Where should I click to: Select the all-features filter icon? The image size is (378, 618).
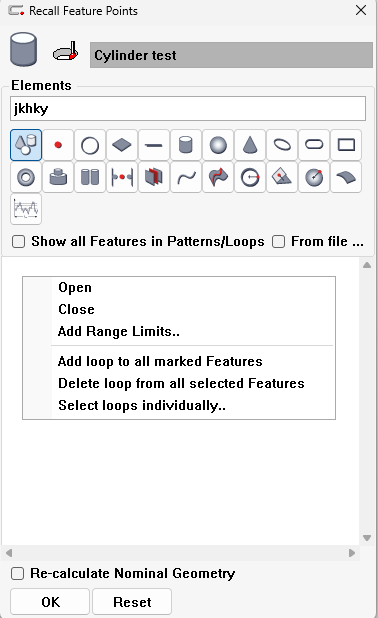pos(26,145)
